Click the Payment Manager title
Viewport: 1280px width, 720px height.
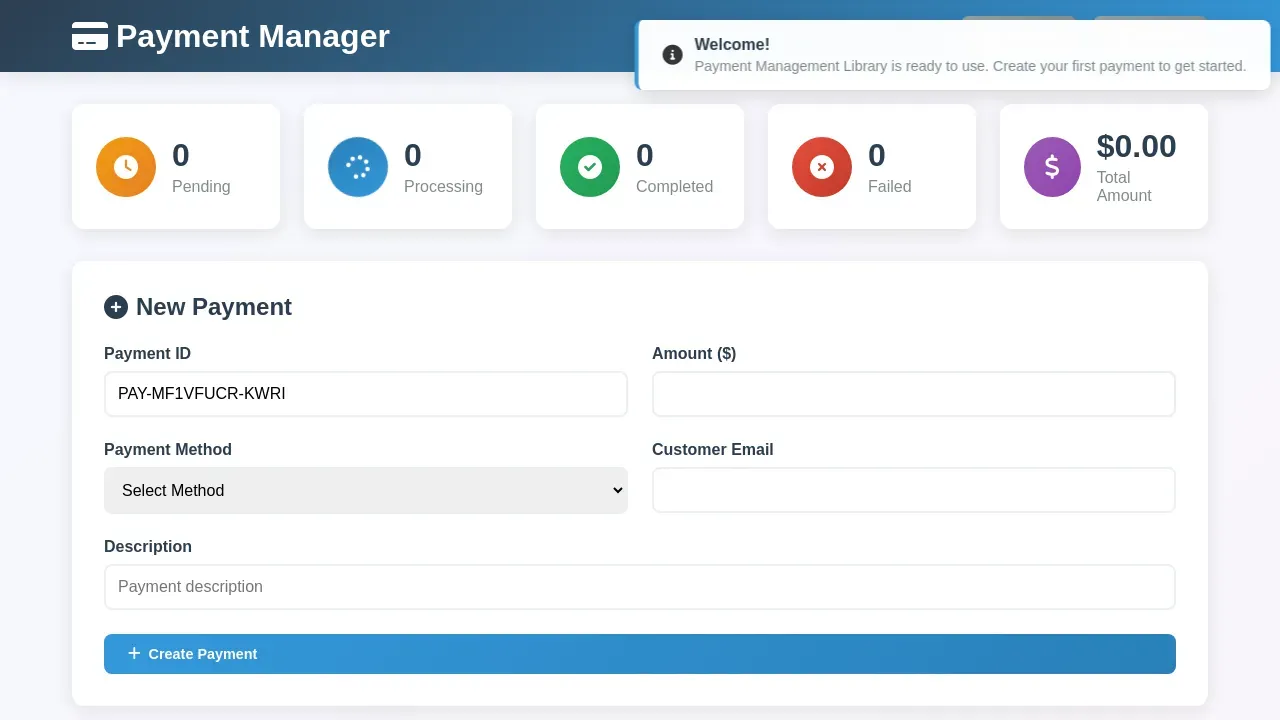pos(252,36)
